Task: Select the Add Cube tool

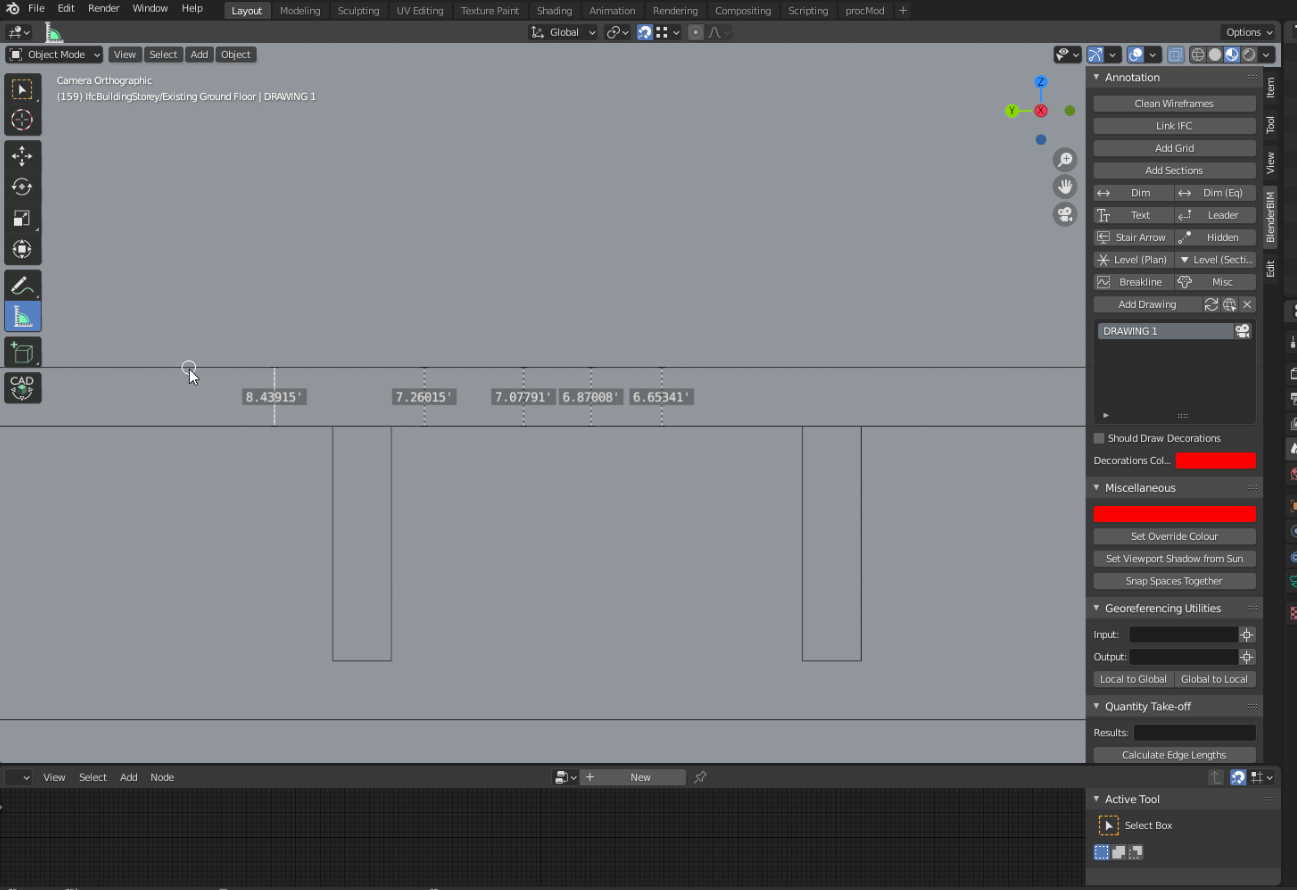Action: point(22,352)
